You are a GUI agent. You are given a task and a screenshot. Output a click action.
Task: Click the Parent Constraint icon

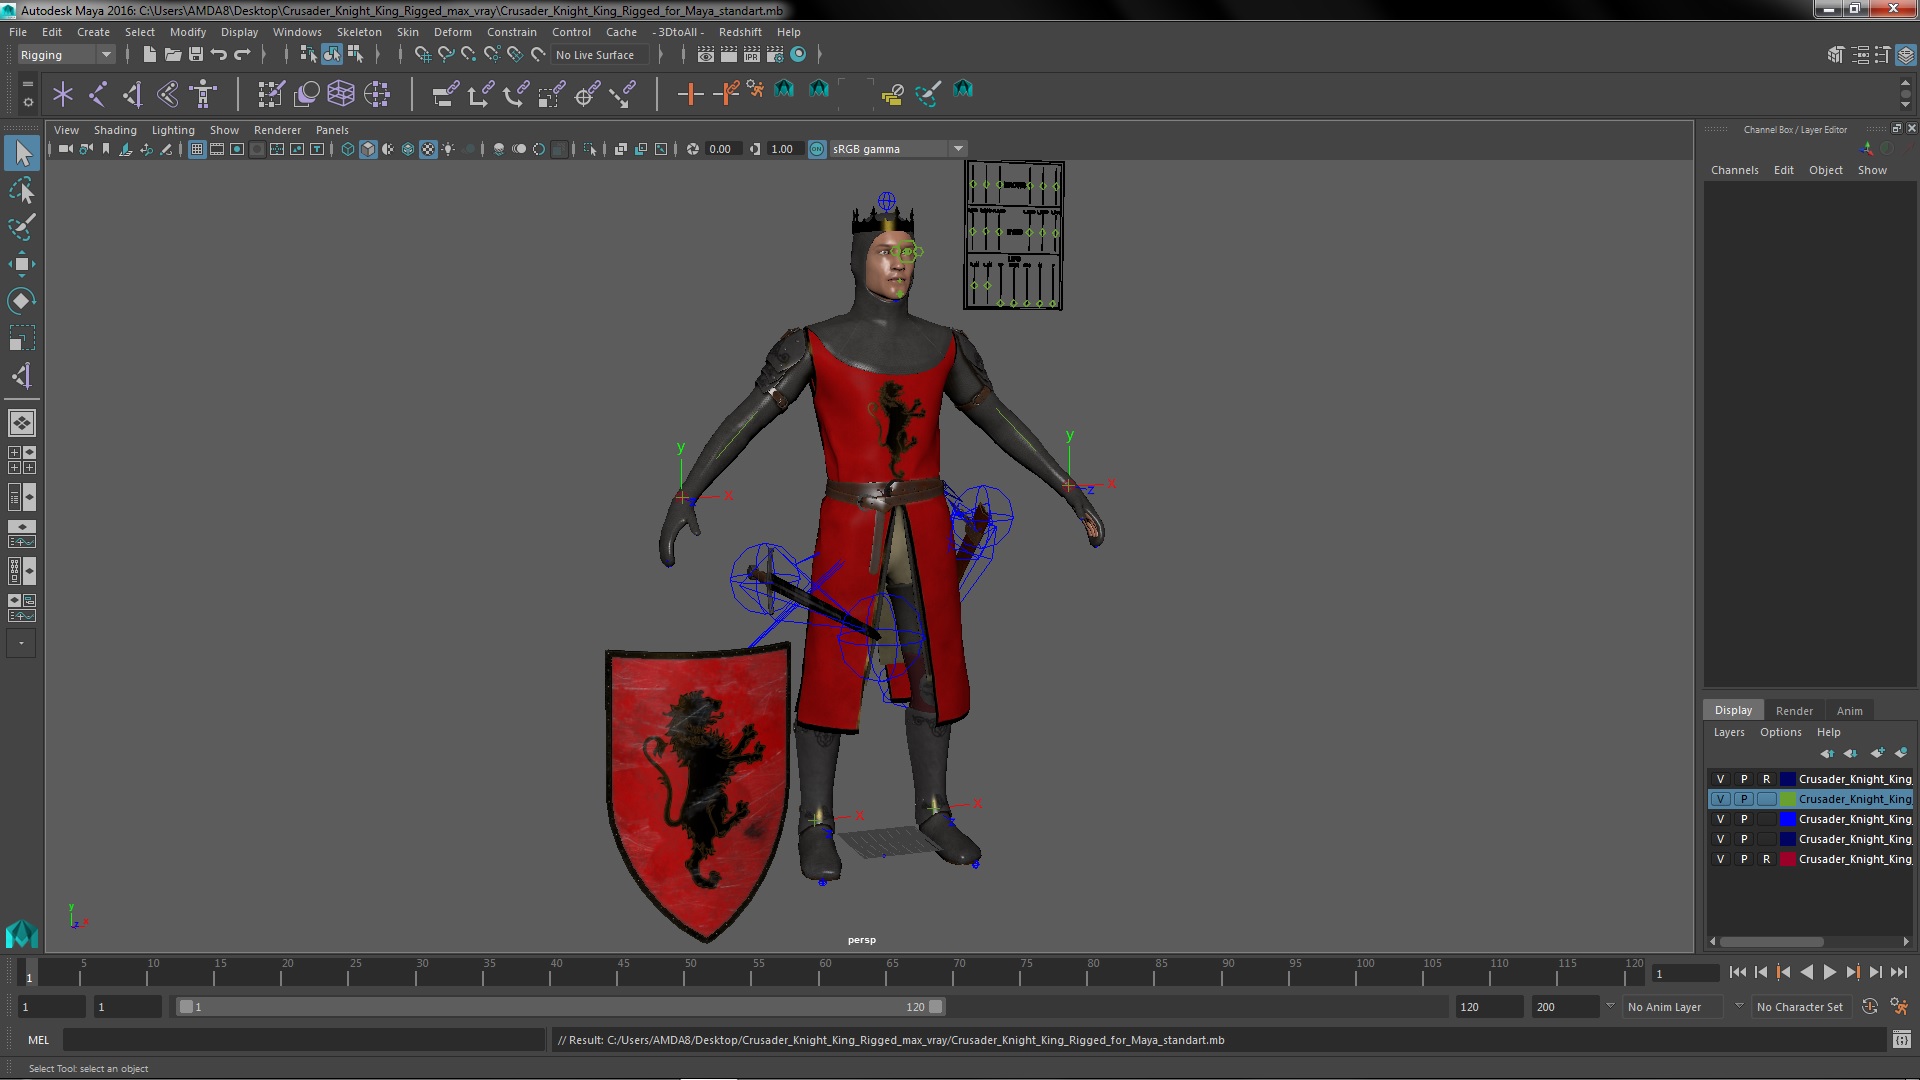pos(445,95)
